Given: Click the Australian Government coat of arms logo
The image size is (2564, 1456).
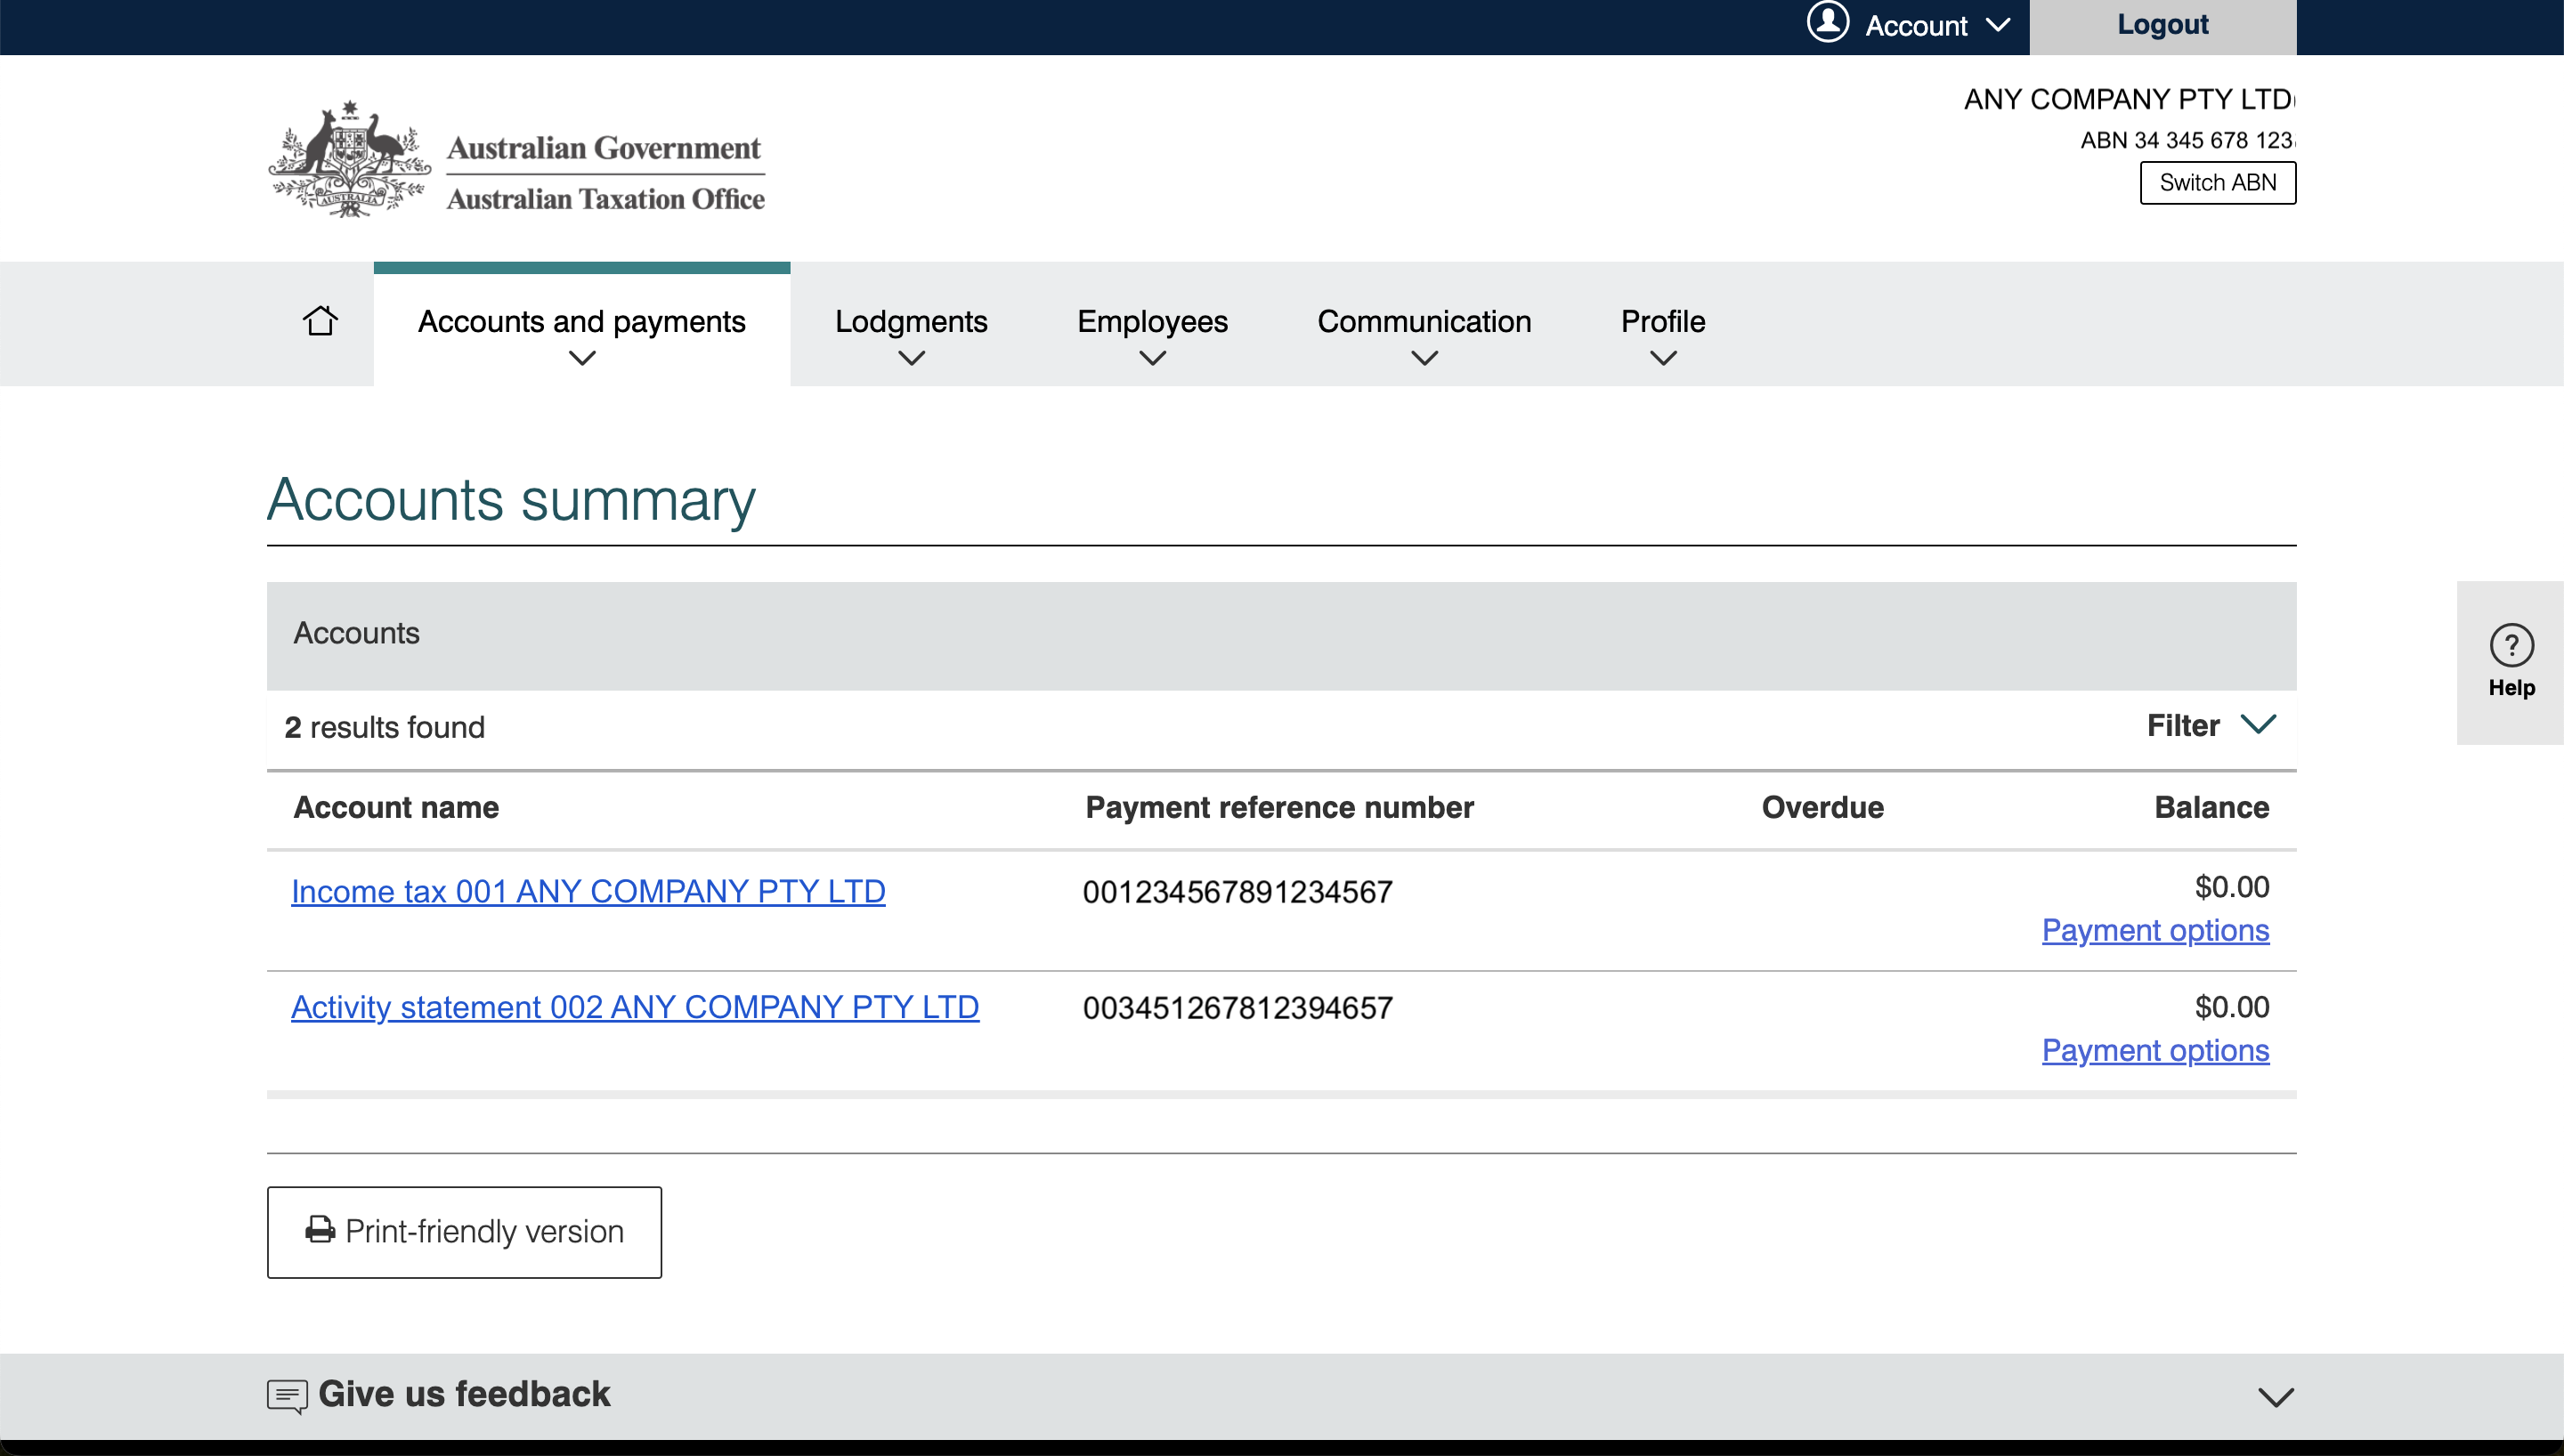Looking at the screenshot, I should (349, 159).
